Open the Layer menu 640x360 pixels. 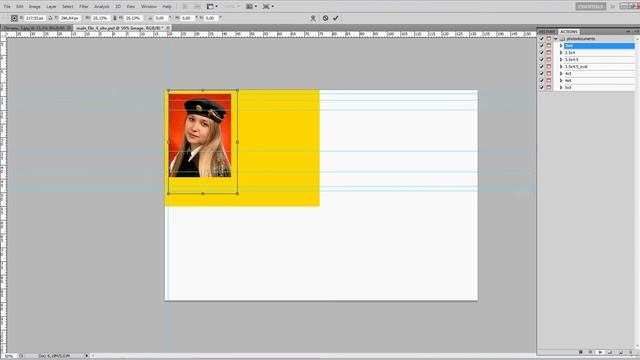(x=51, y=7)
